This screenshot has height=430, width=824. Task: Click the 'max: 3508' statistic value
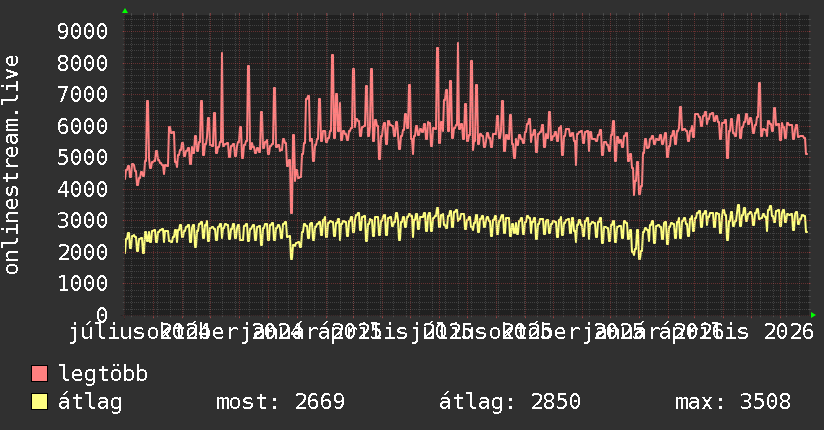click(x=733, y=402)
